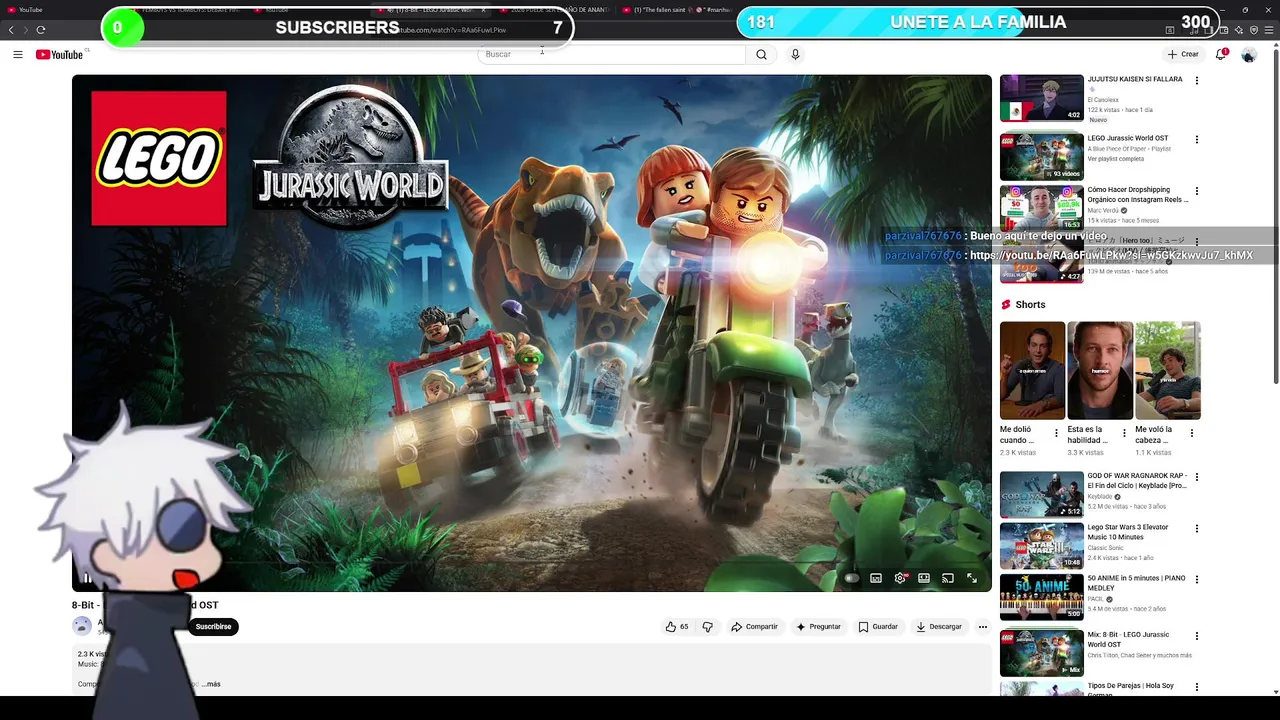Click 'GOD OF WAR RAGNAROK RAP' title

(1137, 481)
